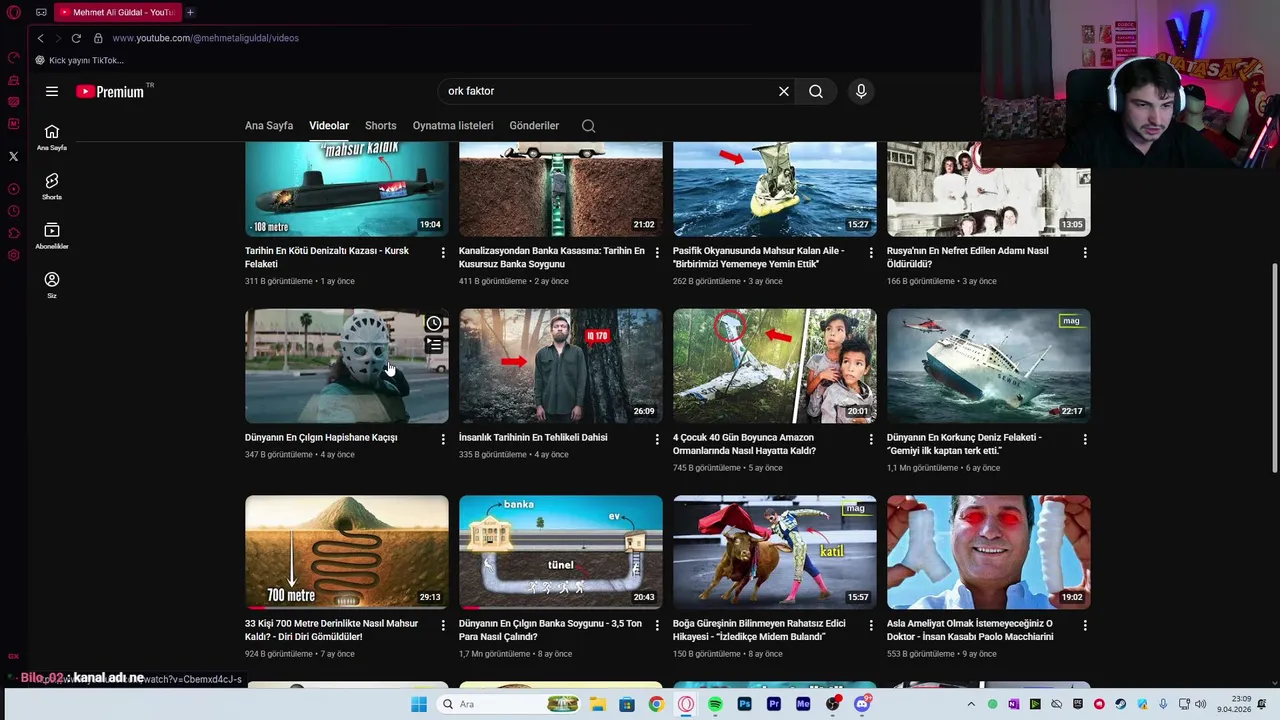Open OBS Studio from the taskbar

[x=833, y=704]
